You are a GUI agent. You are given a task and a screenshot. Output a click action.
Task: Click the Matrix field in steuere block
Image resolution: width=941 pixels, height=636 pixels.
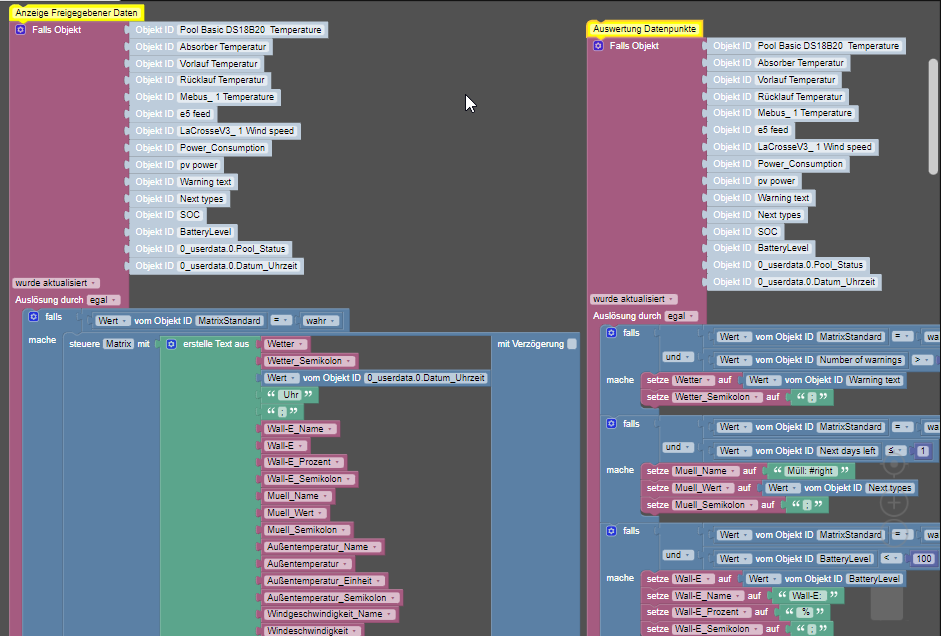pyautogui.click(x=118, y=344)
